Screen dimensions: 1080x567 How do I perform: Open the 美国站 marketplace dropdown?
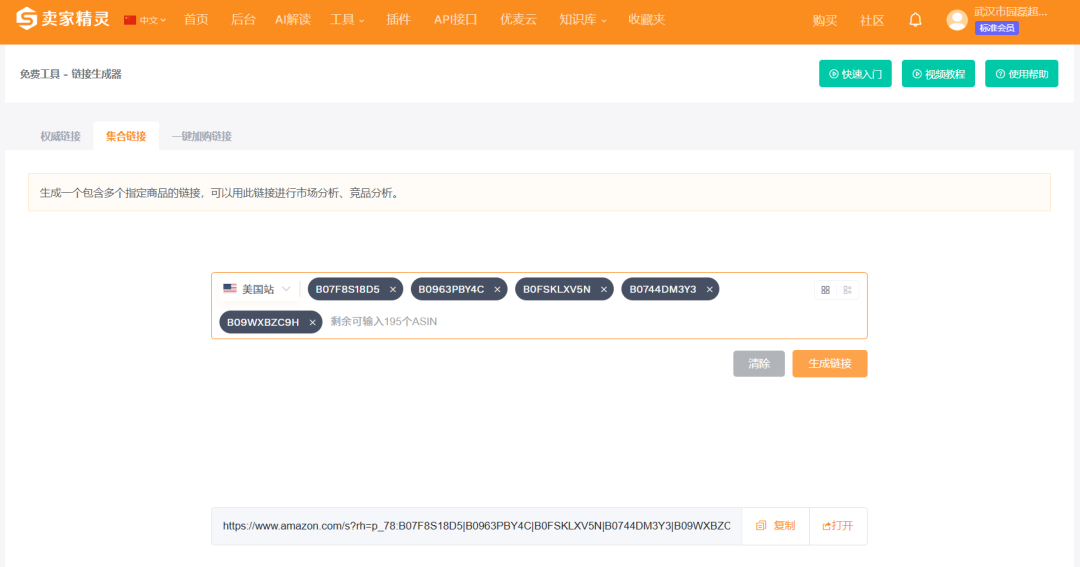pyautogui.click(x=257, y=289)
